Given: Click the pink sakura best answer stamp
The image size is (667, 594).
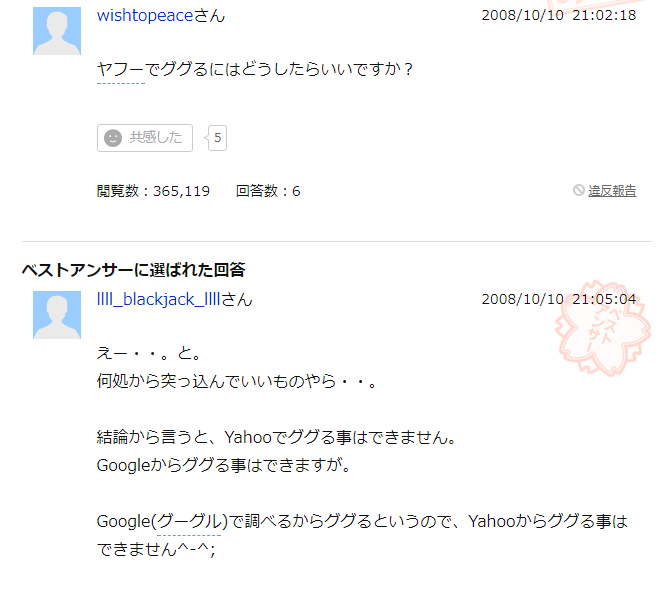Looking at the screenshot, I should pos(602,328).
